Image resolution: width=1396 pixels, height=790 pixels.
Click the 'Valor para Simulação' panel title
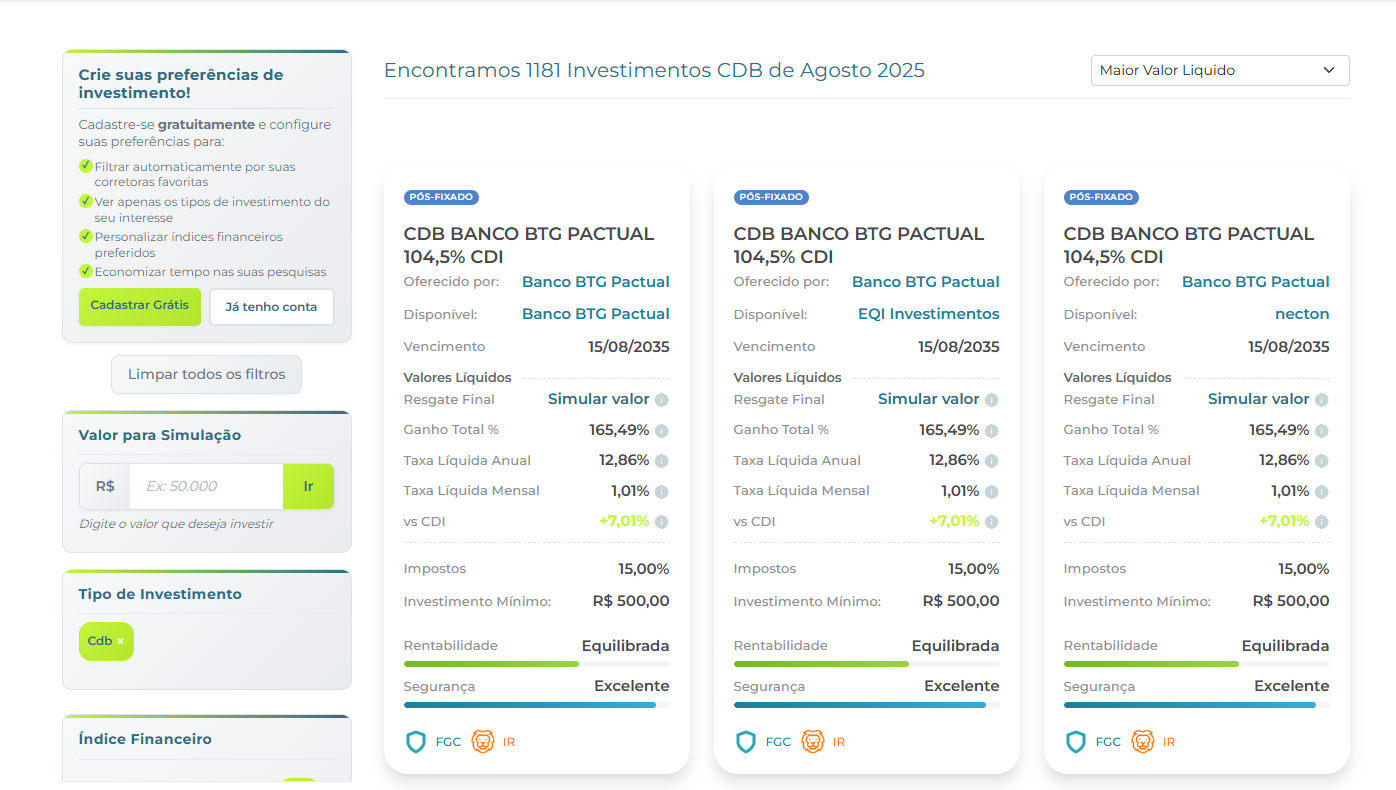click(x=160, y=435)
